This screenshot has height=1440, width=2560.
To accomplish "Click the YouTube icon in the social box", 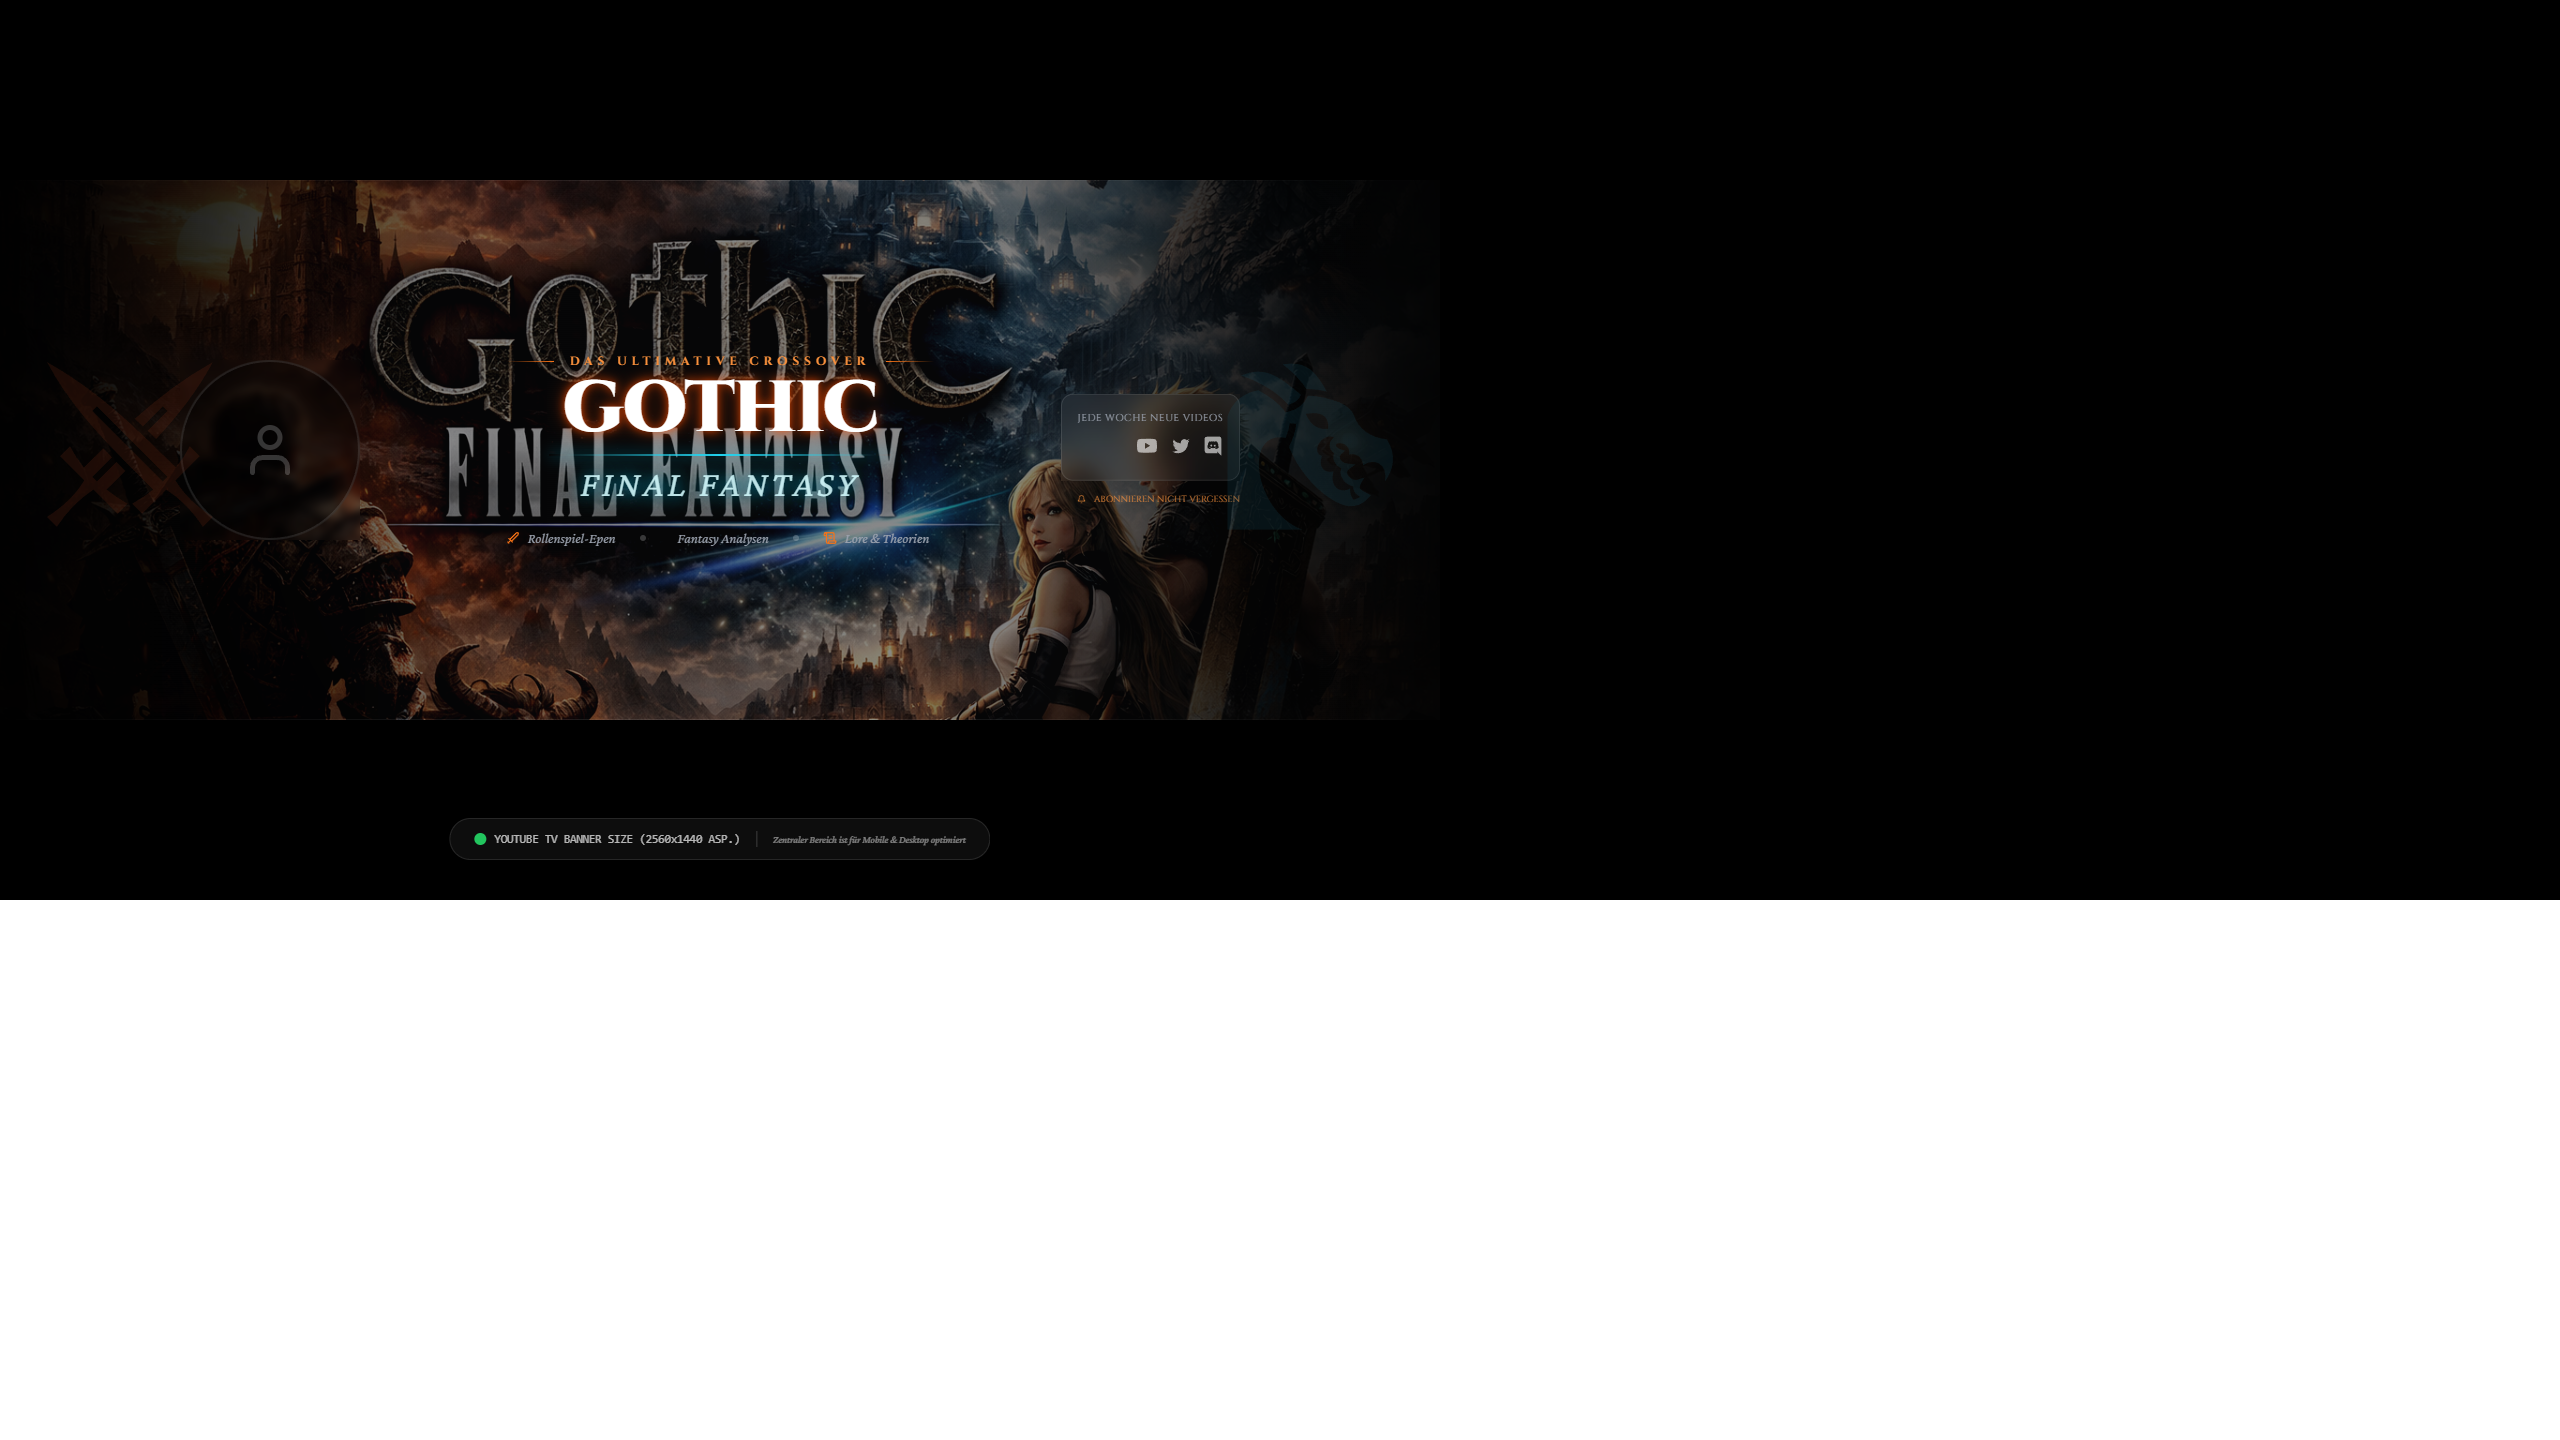I will [1147, 446].
